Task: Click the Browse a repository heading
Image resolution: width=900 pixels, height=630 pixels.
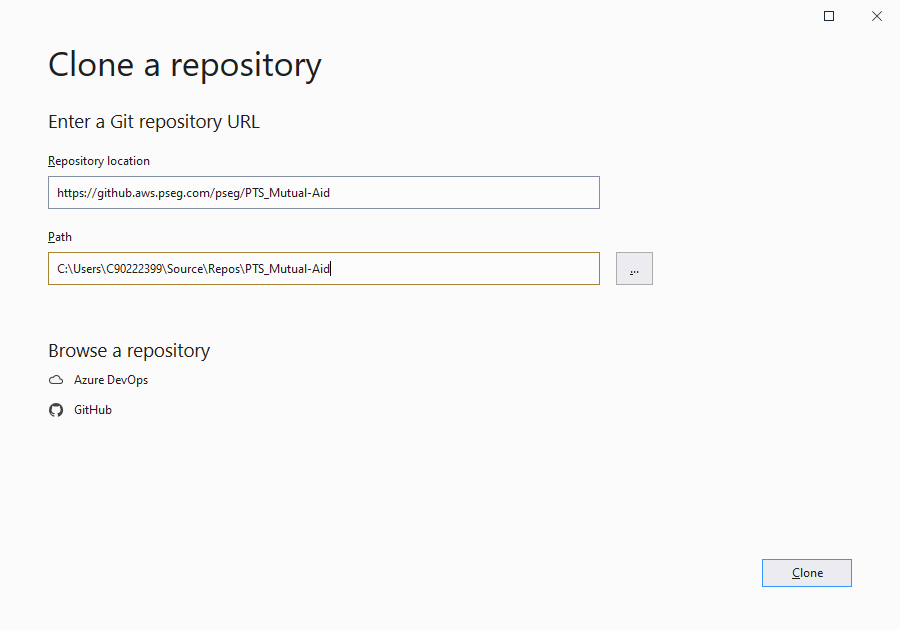Action: click(x=129, y=351)
